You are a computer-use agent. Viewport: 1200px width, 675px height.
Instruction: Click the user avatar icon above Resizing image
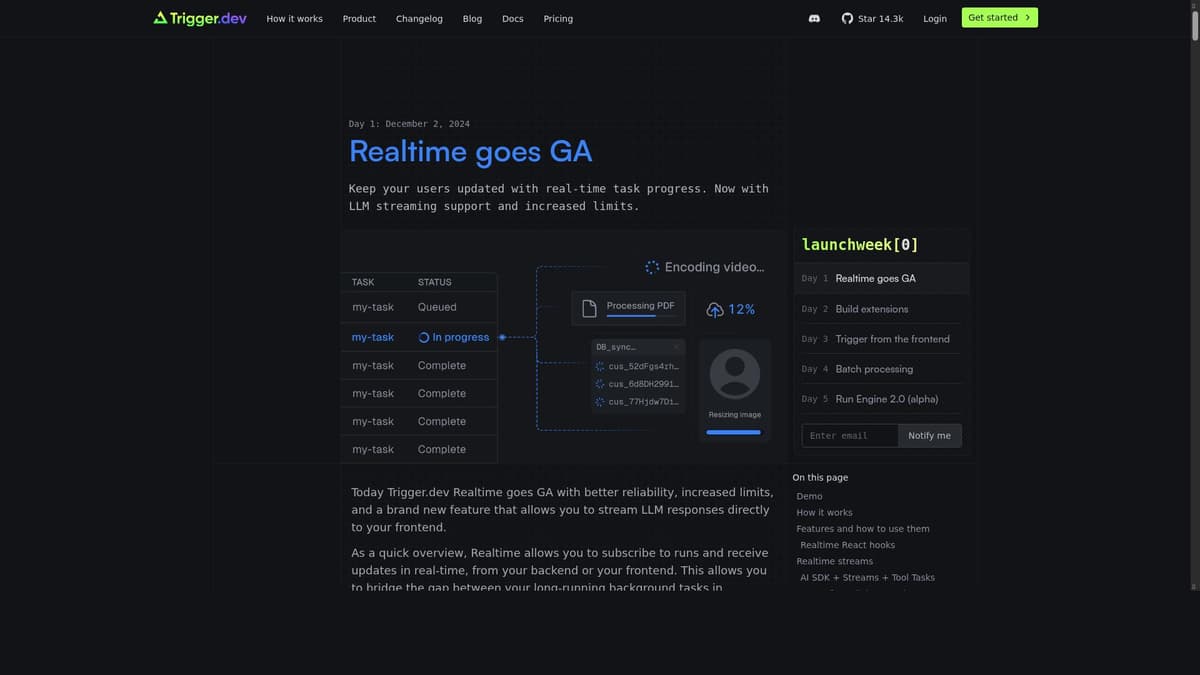(735, 374)
